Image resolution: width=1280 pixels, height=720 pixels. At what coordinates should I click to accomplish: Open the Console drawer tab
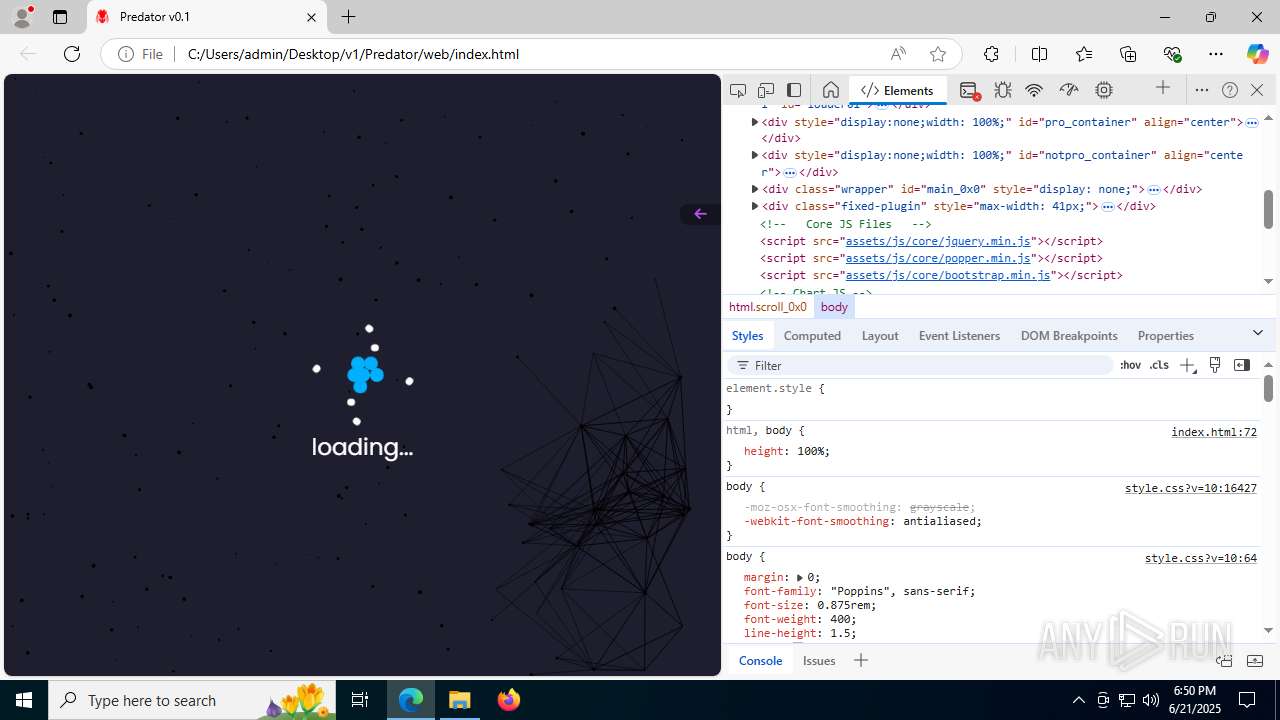click(760, 660)
